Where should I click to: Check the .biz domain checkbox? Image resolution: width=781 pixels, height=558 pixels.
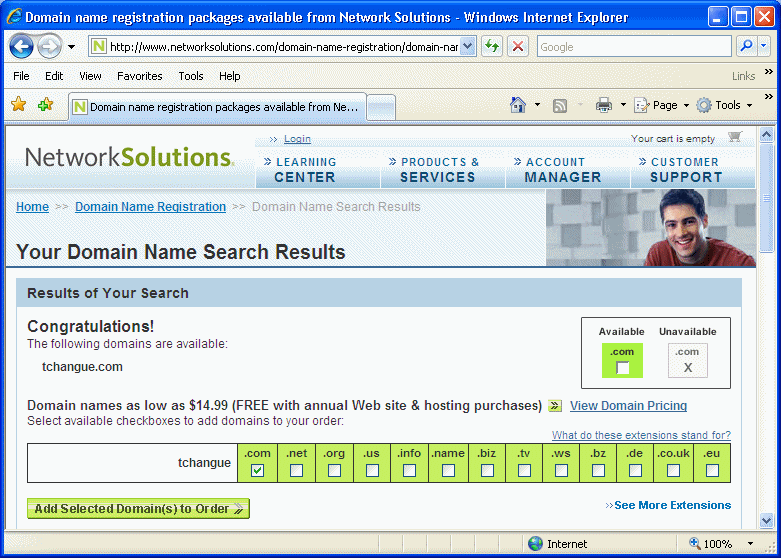(487, 470)
